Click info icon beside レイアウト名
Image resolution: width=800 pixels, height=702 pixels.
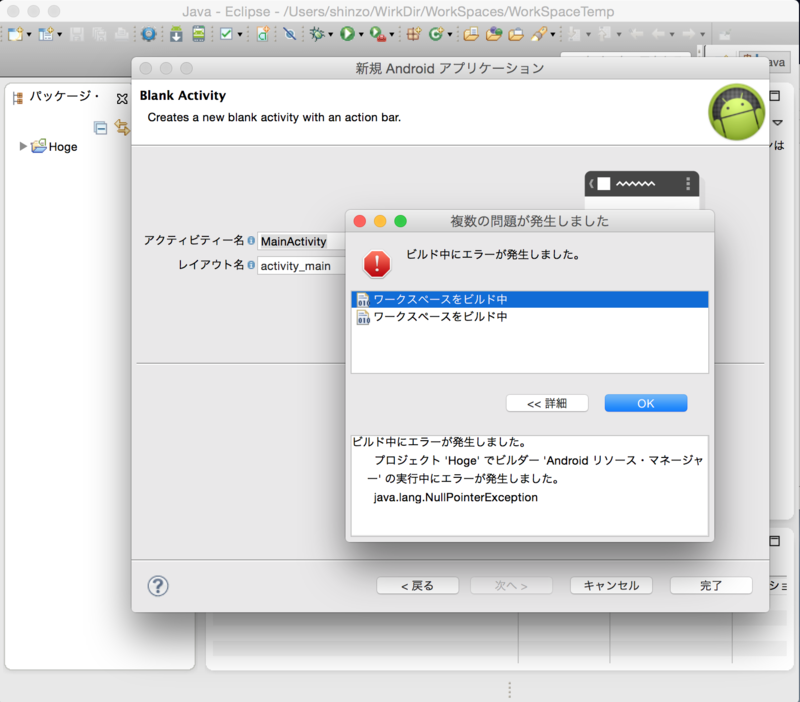click(x=251, y=265)
